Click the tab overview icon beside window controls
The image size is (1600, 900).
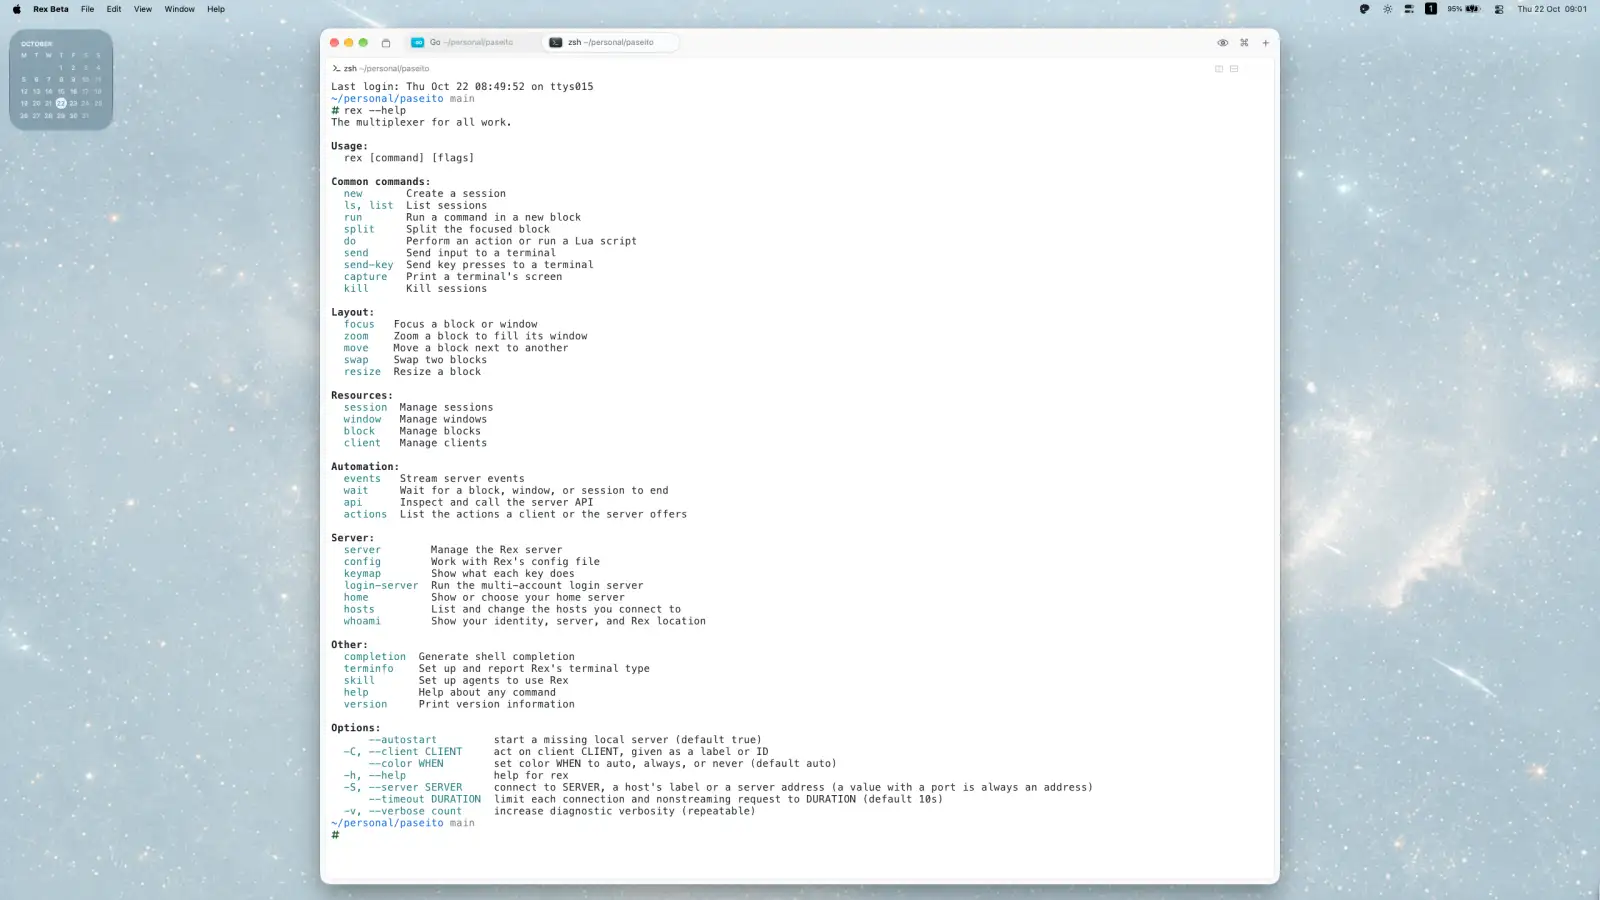pos(386,43)
